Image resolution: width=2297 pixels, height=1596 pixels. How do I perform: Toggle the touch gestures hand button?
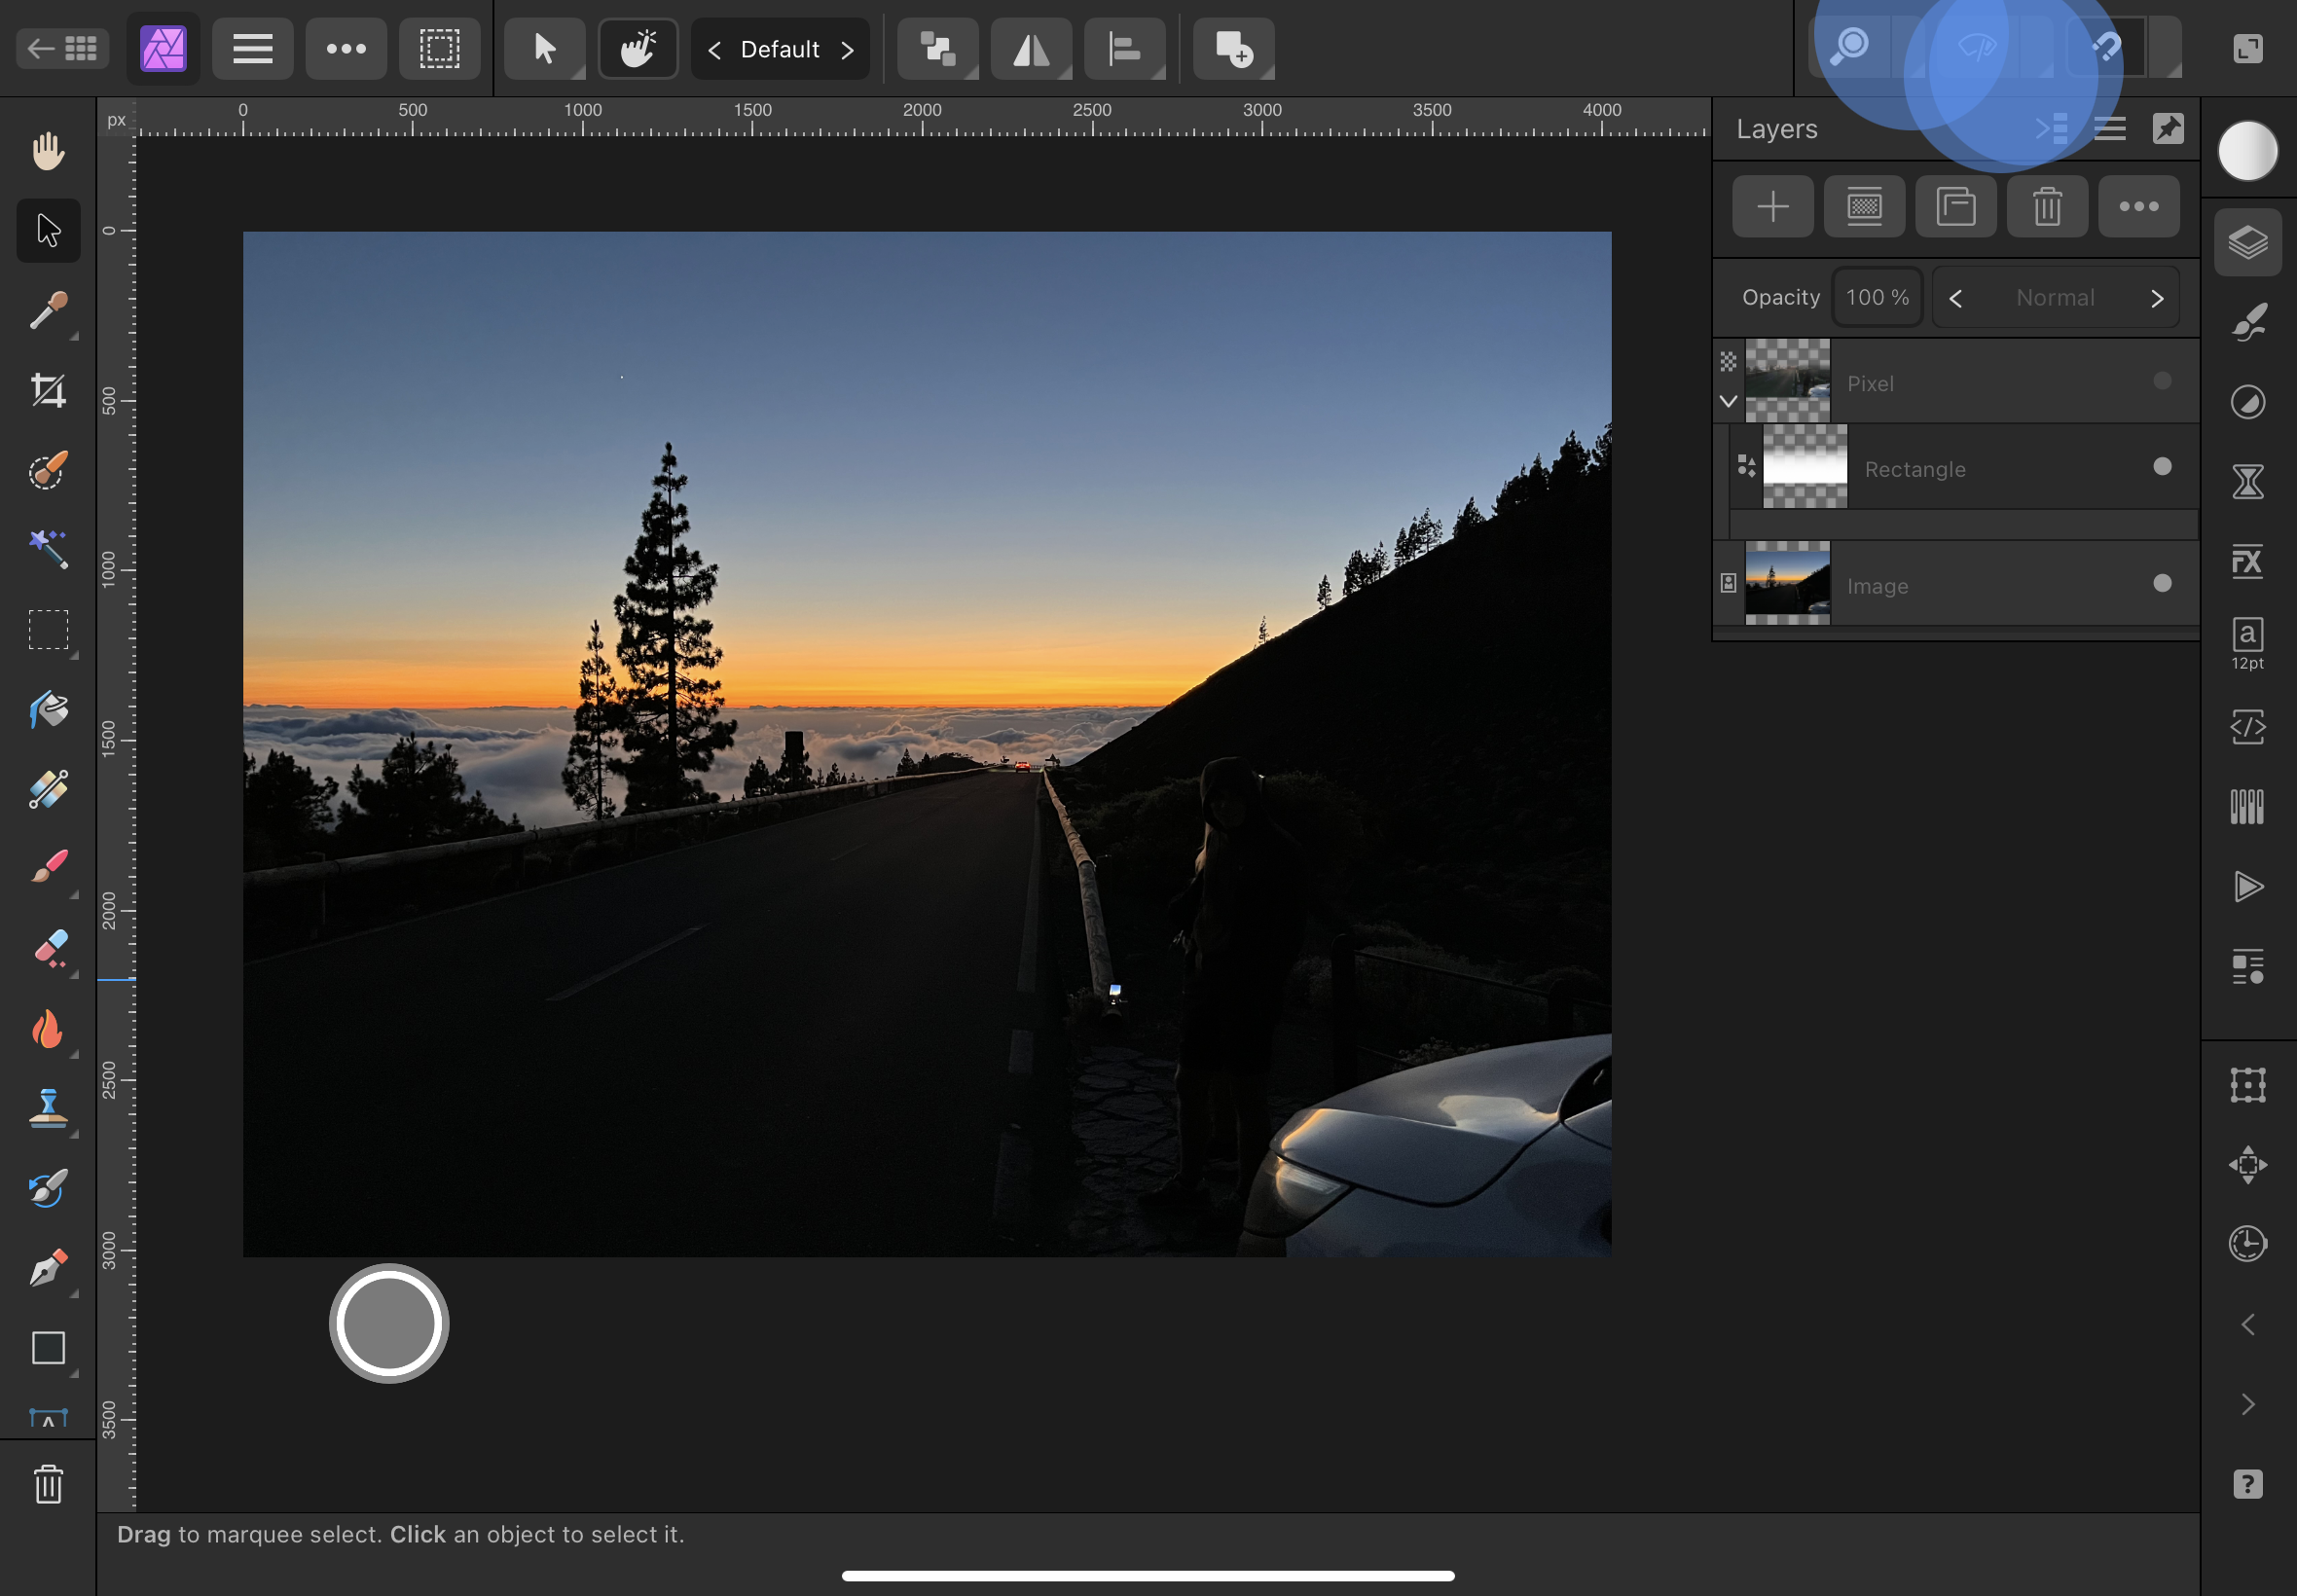[638, 48]
